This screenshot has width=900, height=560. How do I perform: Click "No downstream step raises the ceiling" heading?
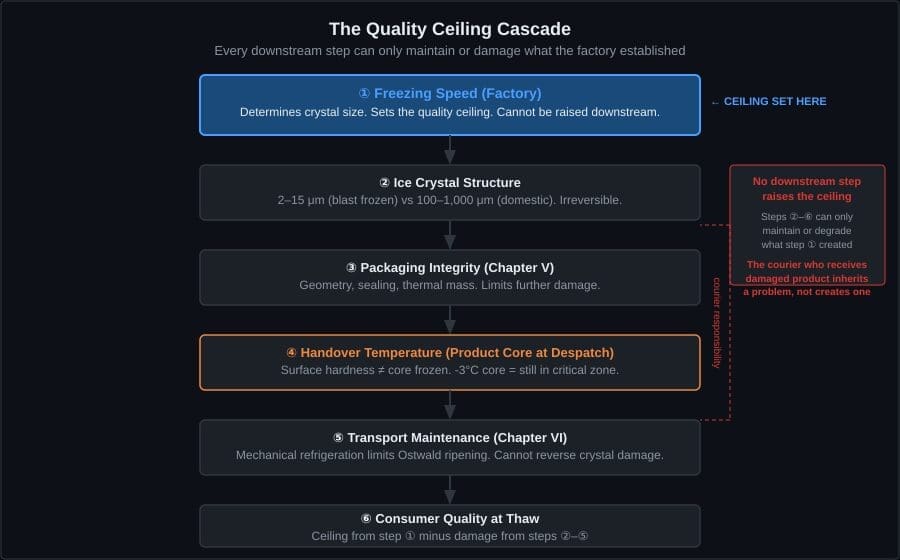[807, 189]
